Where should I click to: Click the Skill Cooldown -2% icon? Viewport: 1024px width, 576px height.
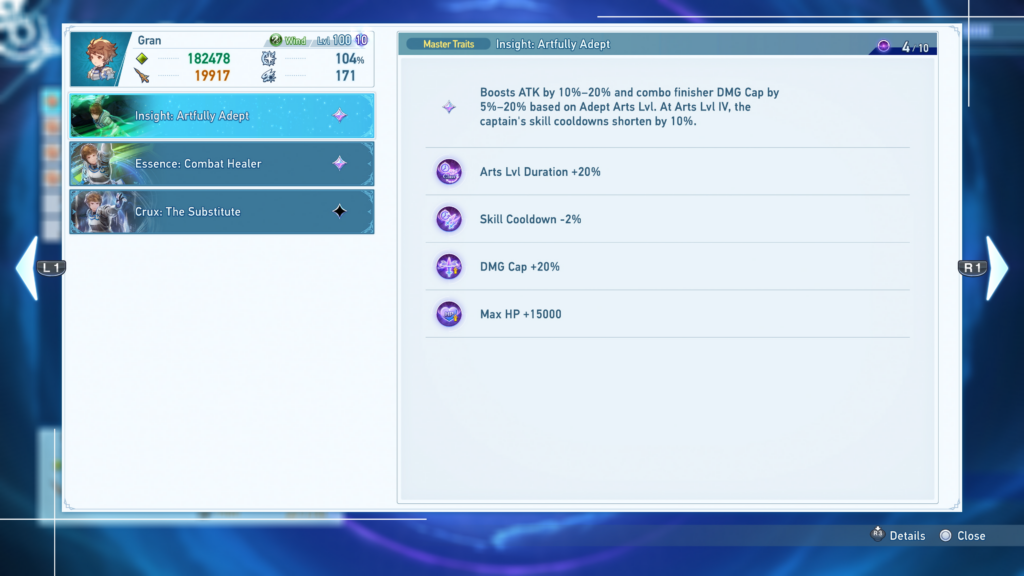tap(449, 219)
